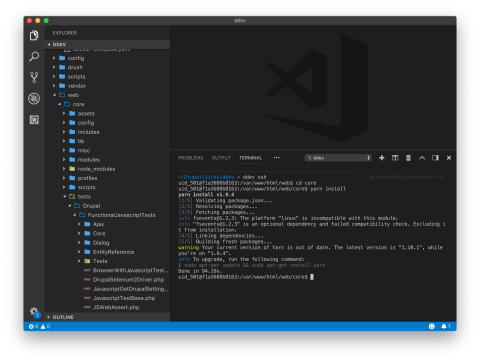Create a new terminal with plus icon
Screen dimensions: 480x362
(x=382, y=158)
